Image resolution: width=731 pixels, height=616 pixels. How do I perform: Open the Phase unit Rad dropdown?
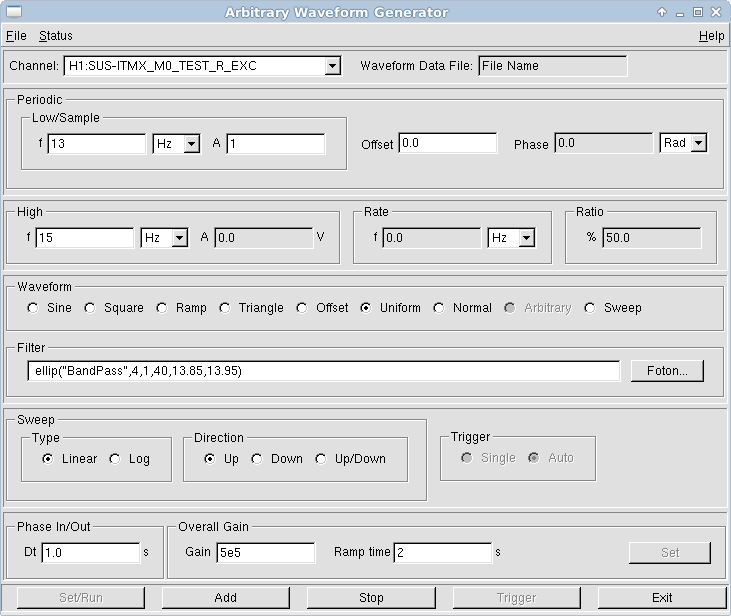click(x=698, y=143)
